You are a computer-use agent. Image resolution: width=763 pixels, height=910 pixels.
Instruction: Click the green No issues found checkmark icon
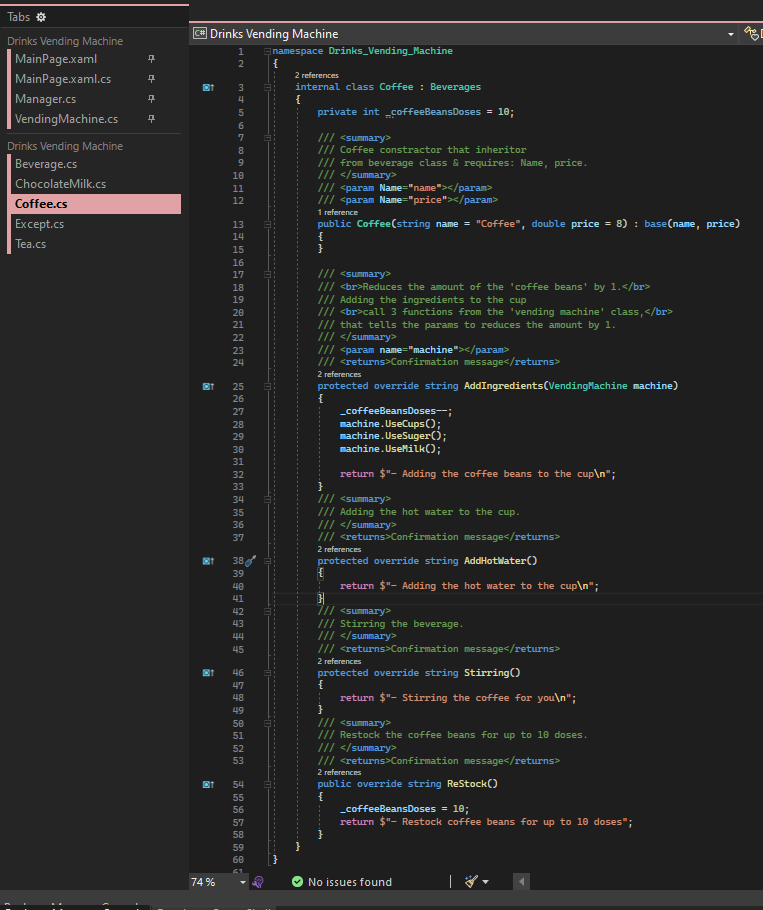point(297,881)
